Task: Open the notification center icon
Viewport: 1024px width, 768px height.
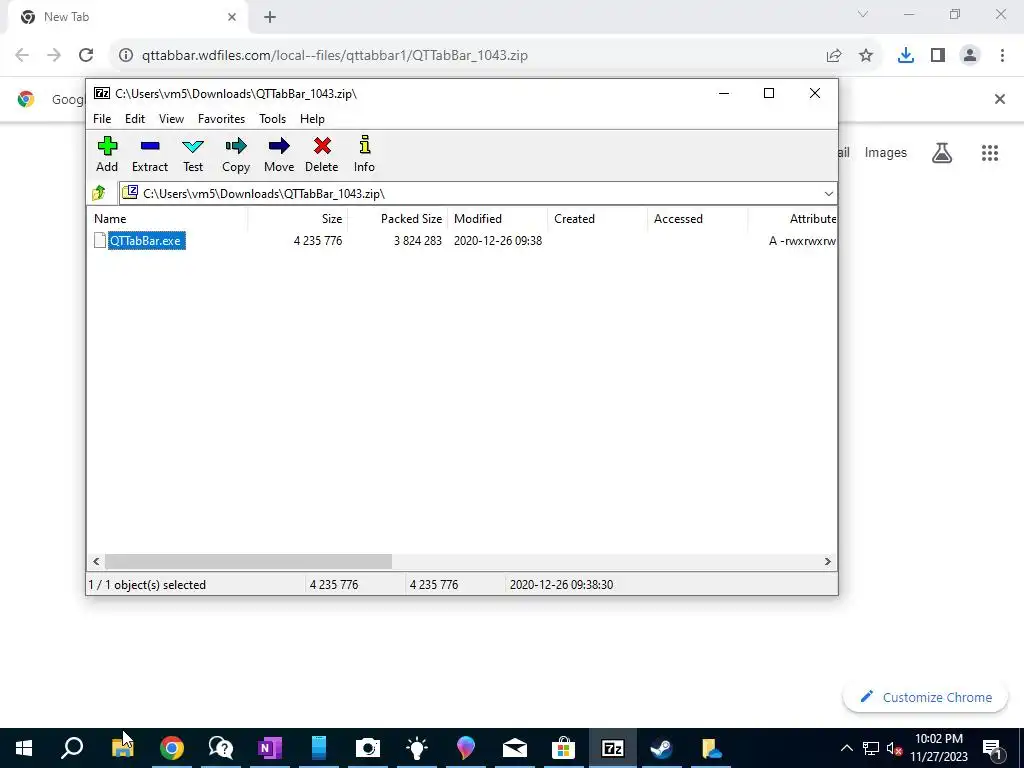Action: pyautogui.click(x=992, y=748)
